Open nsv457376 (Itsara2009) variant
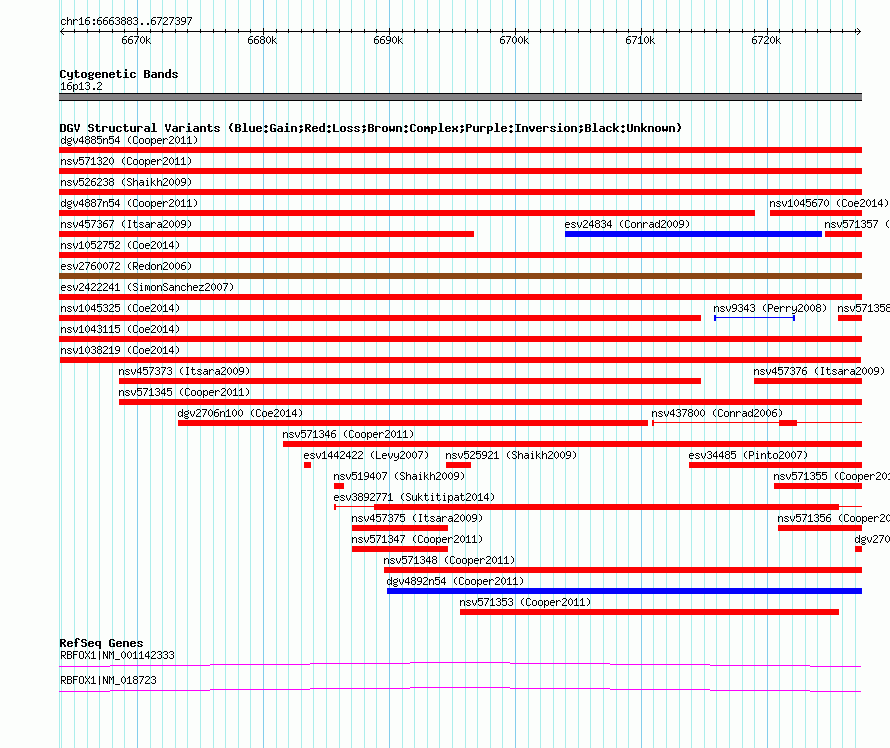Image resolution: width=890 pixels, height=748 pixels. coord(819,371)
